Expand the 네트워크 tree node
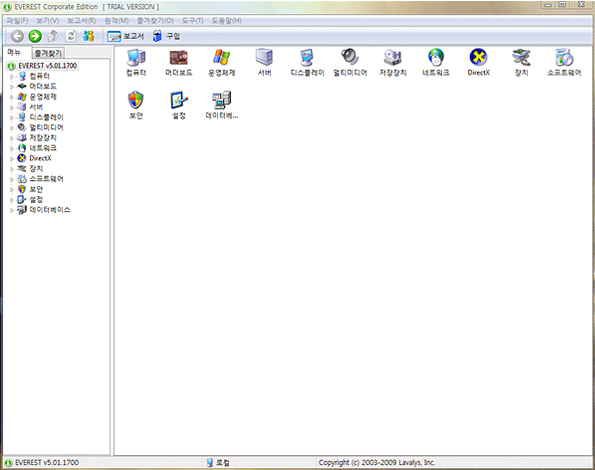 point(11,148)
